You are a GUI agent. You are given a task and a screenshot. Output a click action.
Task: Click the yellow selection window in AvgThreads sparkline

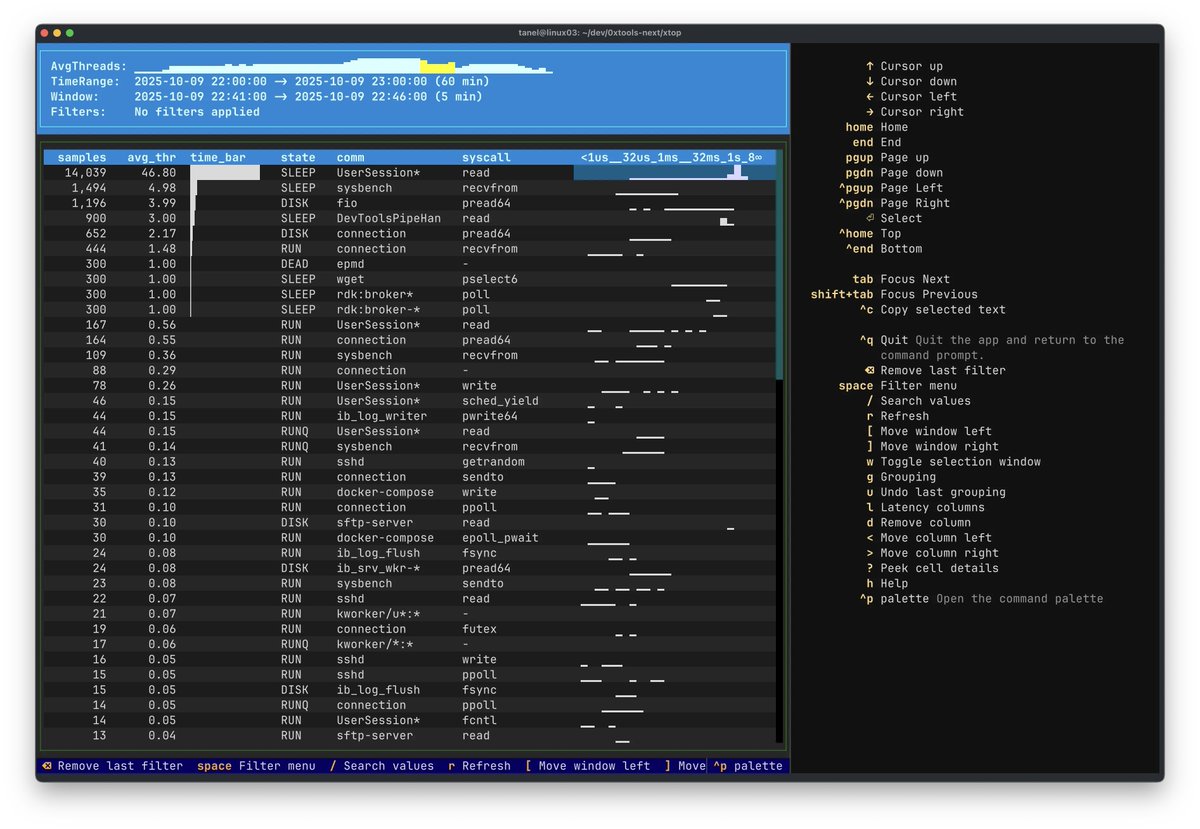(x=437, y=67)
